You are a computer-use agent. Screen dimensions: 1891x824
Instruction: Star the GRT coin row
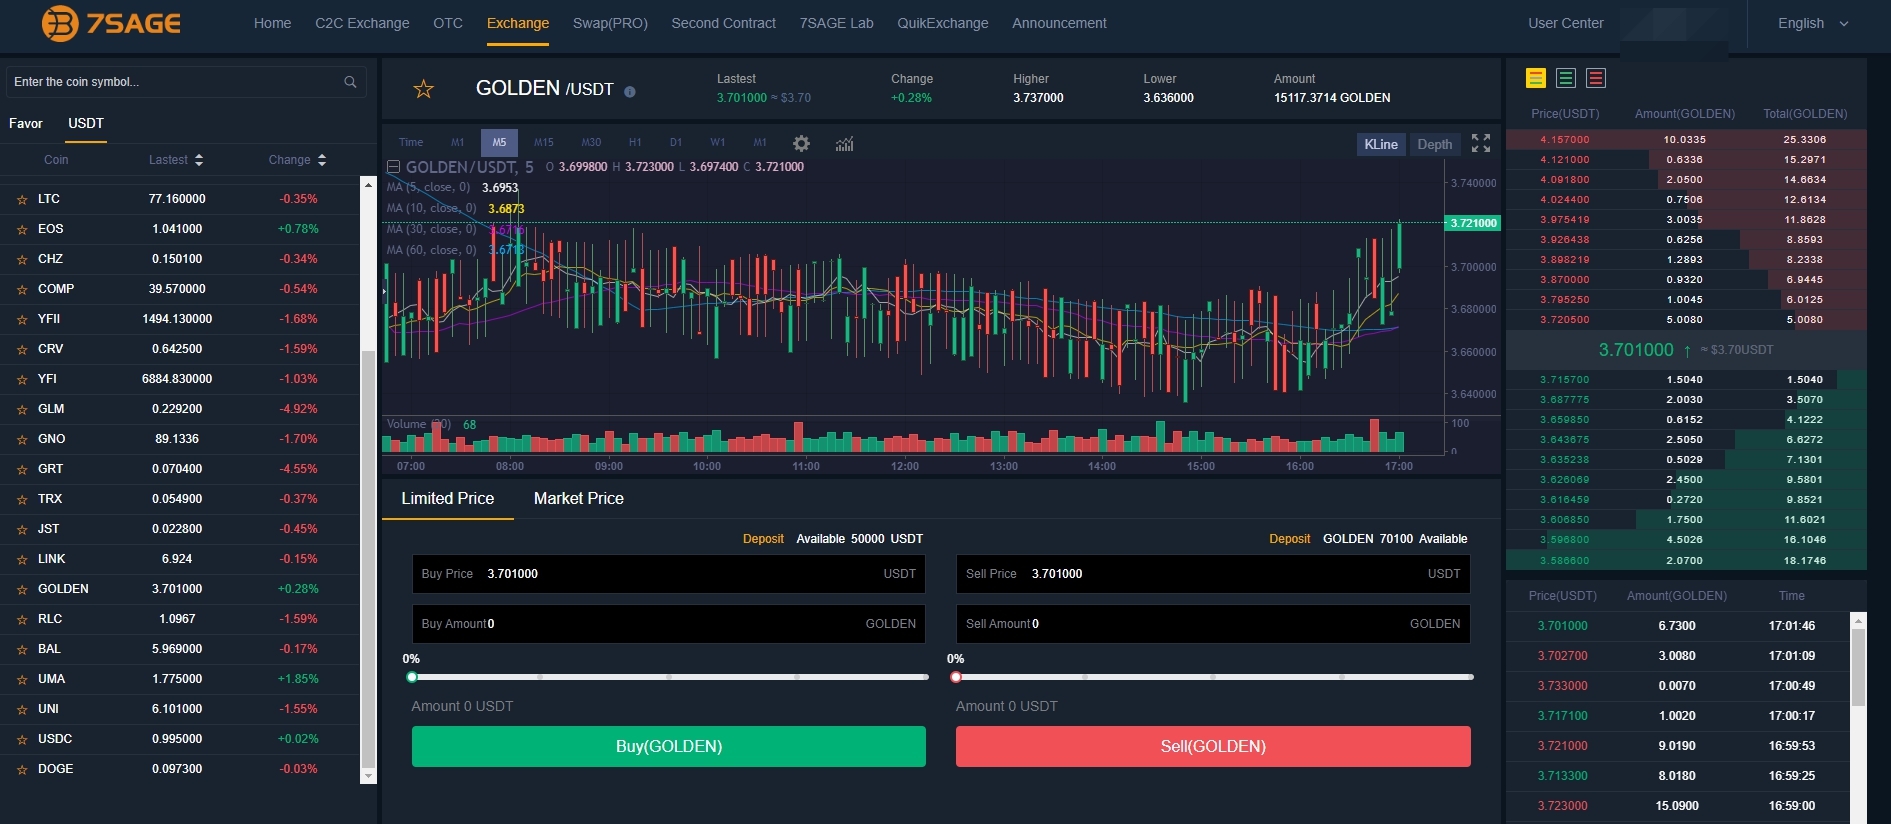[x=22, y=470]
